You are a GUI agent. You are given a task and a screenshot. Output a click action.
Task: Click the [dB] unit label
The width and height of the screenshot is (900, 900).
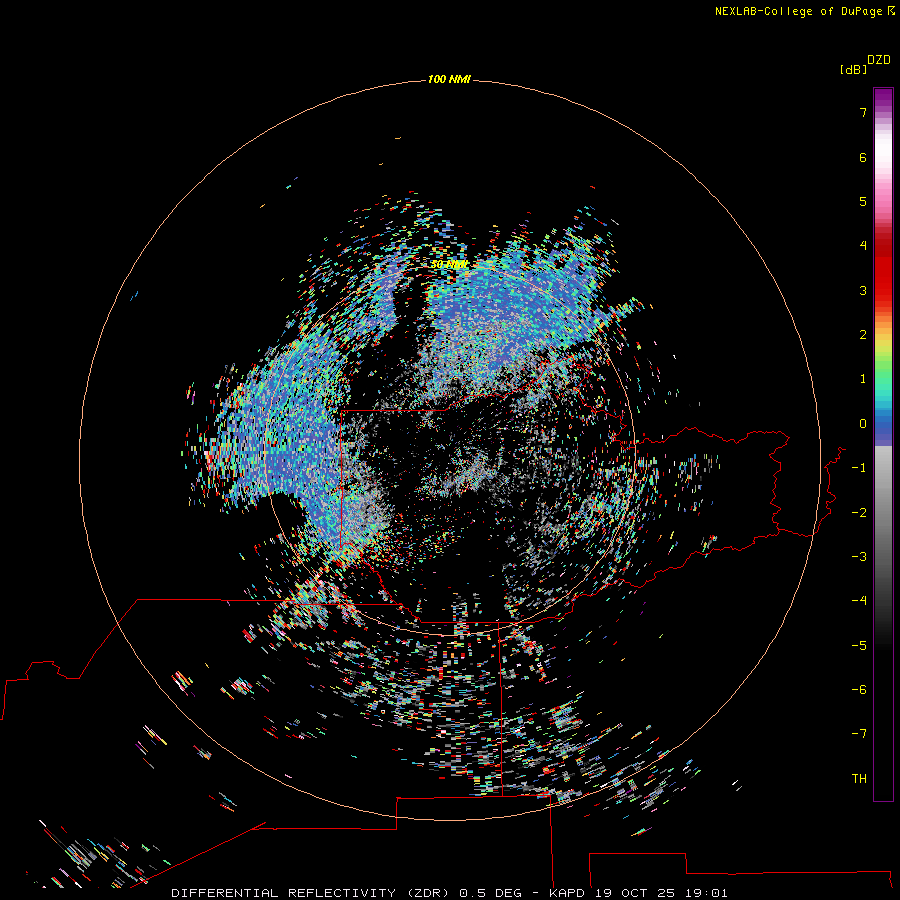coord(853,70)
